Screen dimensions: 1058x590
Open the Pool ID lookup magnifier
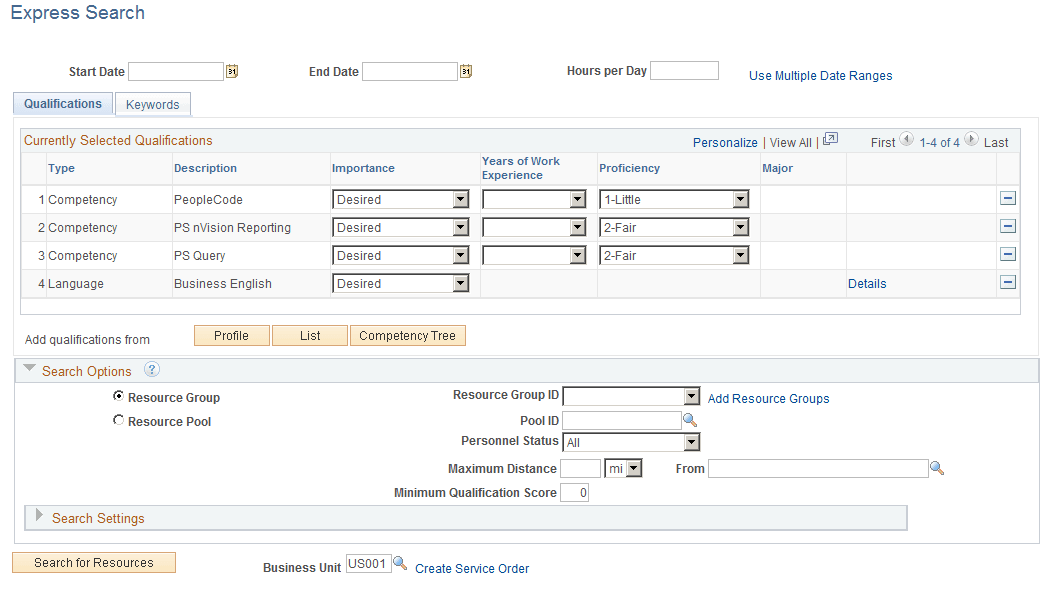click(x=689, y=420)
